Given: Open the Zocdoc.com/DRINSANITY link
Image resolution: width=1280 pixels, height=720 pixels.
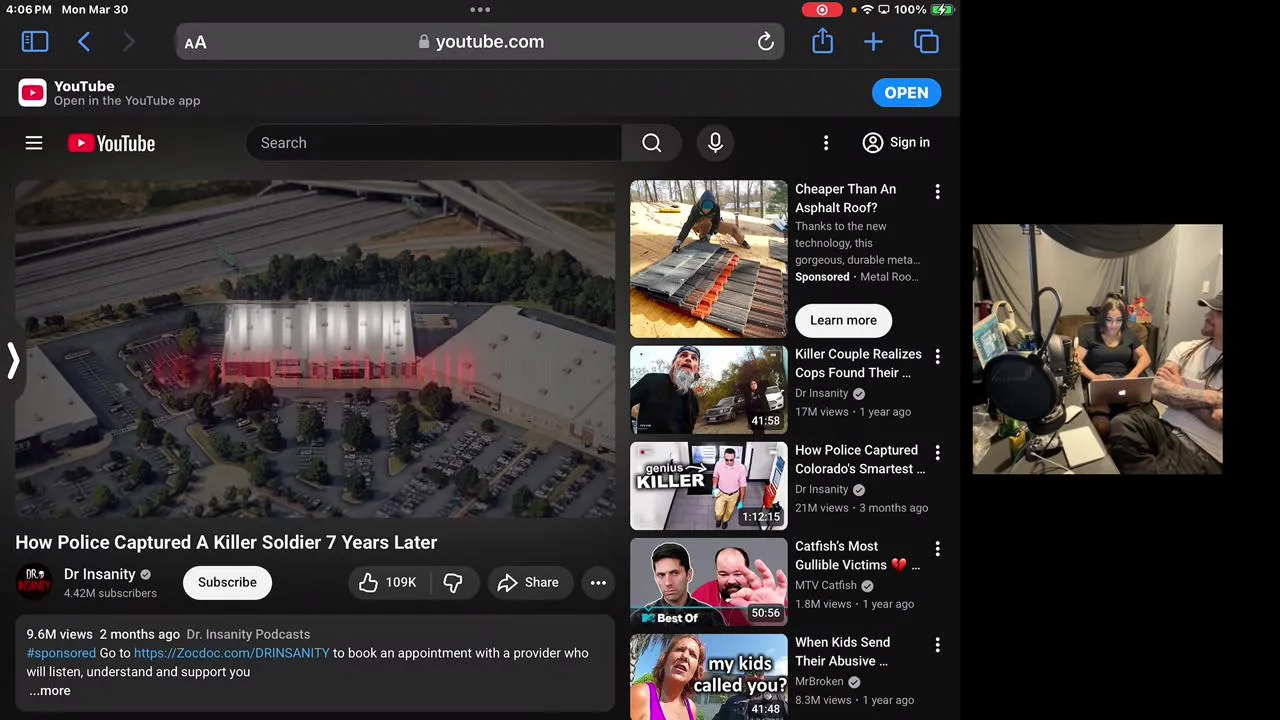Looking at the screenshot, I should pos(232,653).
